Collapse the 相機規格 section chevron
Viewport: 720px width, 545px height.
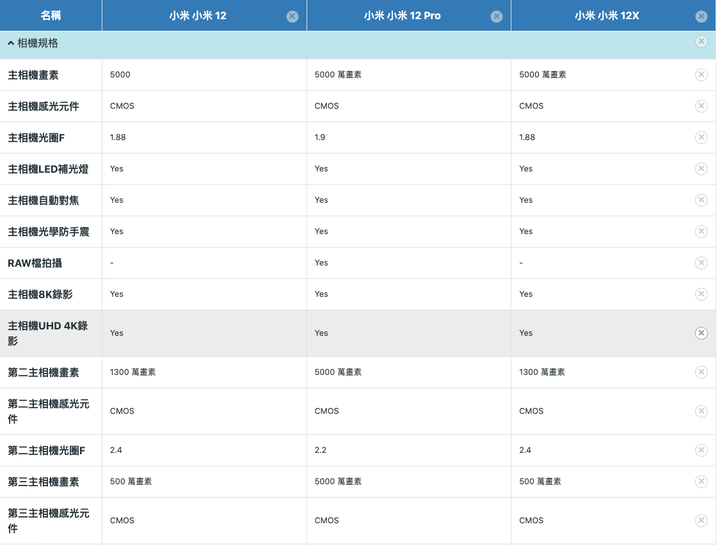[x=11, y=43]
